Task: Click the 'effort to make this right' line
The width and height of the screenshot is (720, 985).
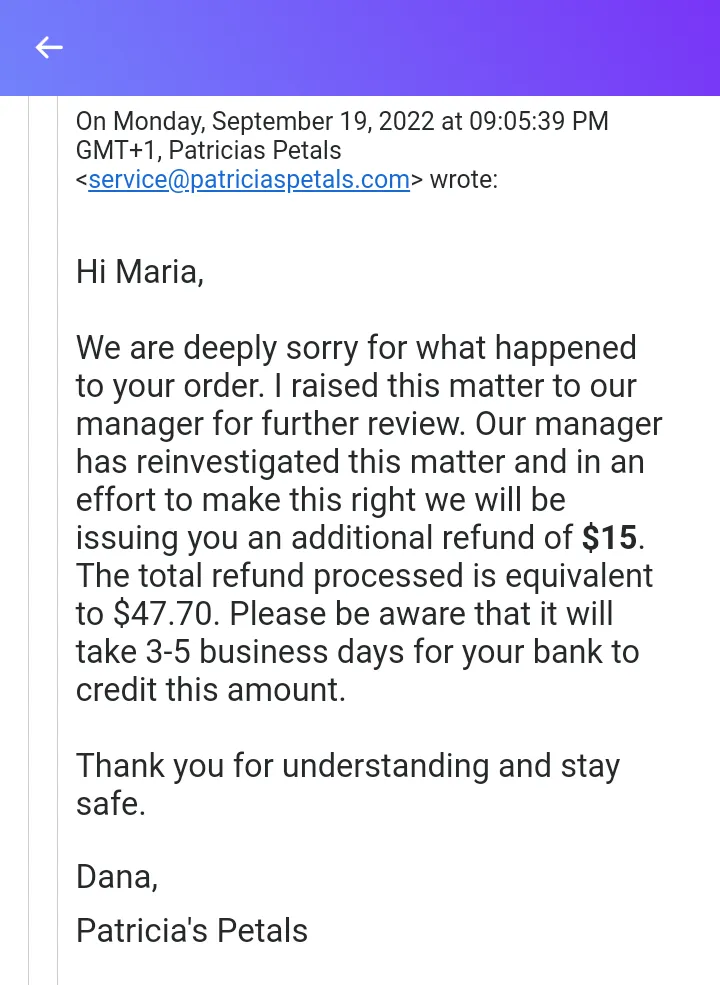Action: pyautogui.click(x=320, y=501)
